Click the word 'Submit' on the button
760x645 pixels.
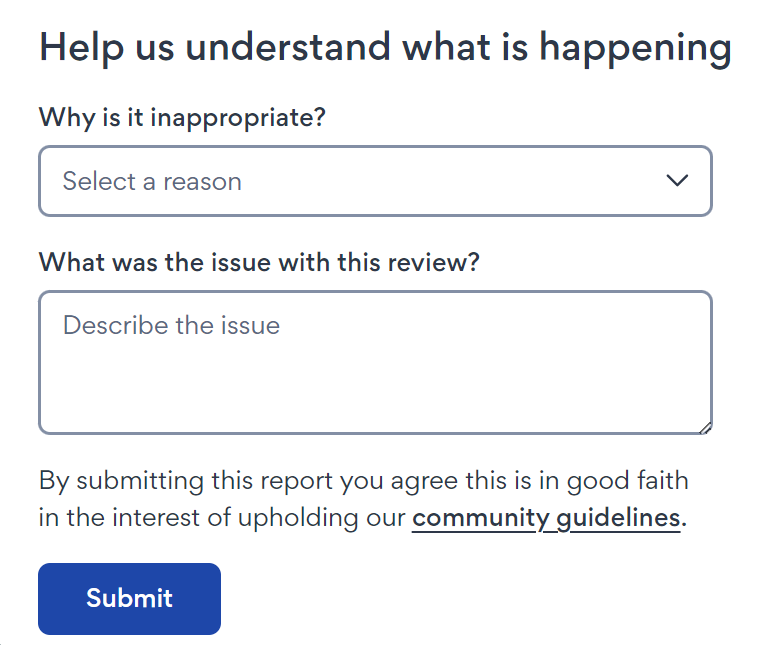click(129, 598)
